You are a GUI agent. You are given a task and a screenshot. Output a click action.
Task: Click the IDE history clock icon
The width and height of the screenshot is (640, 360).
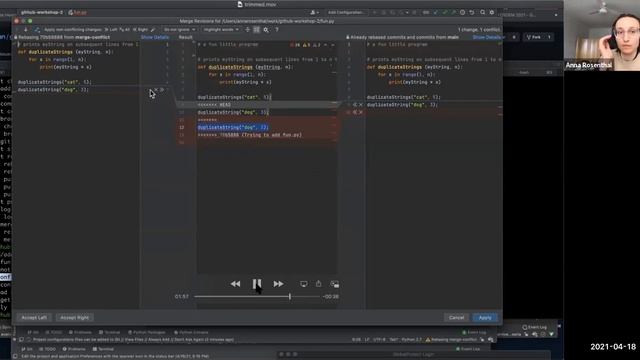click(462, 13)
